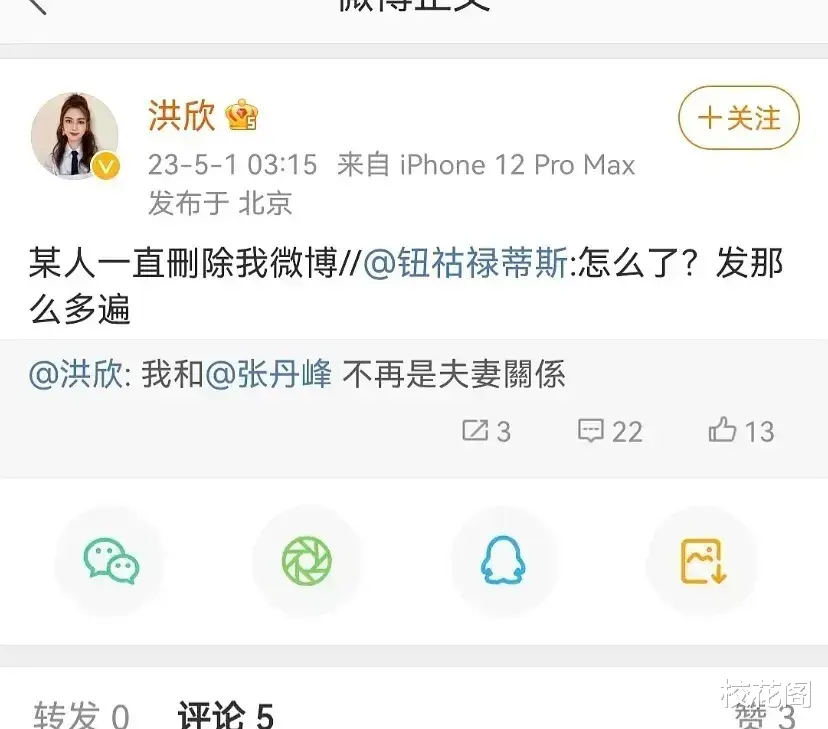The image size is (828, 729).
Task: Switch to the 评论 5 tab
Action: (226, 715)
